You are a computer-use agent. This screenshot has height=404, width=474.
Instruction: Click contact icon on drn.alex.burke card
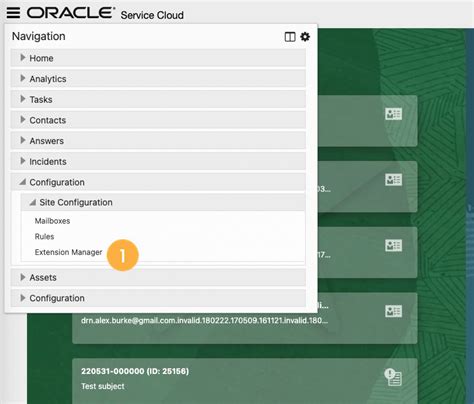[393, 311]
